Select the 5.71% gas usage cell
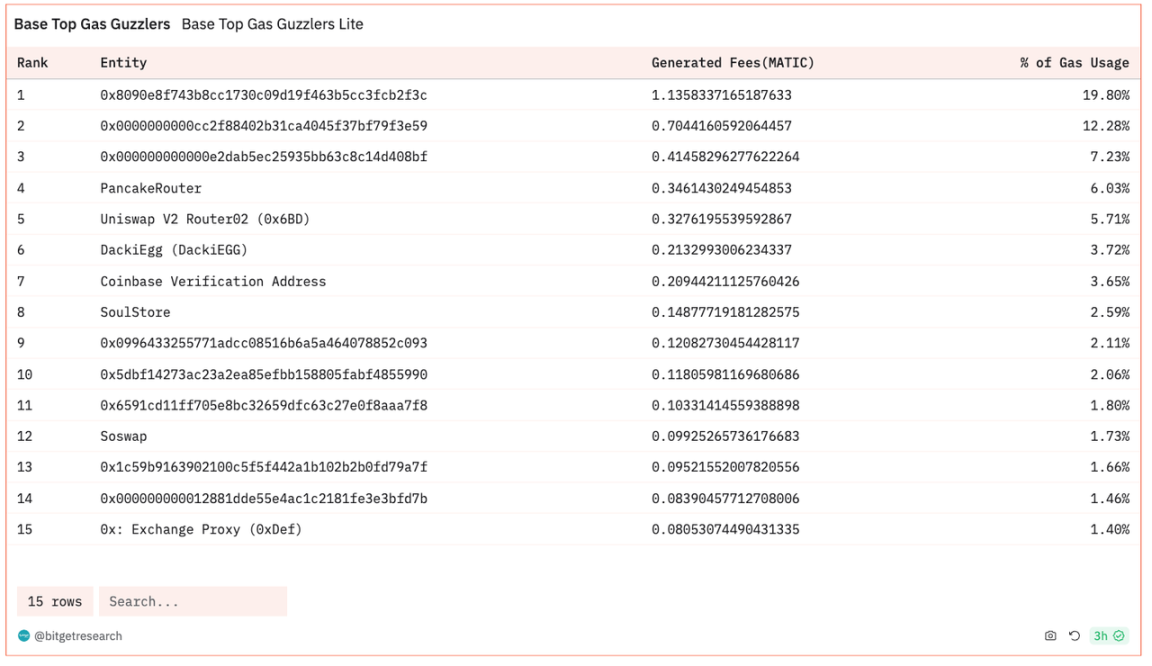1152x666 pixels. [x=1109, y=219]
